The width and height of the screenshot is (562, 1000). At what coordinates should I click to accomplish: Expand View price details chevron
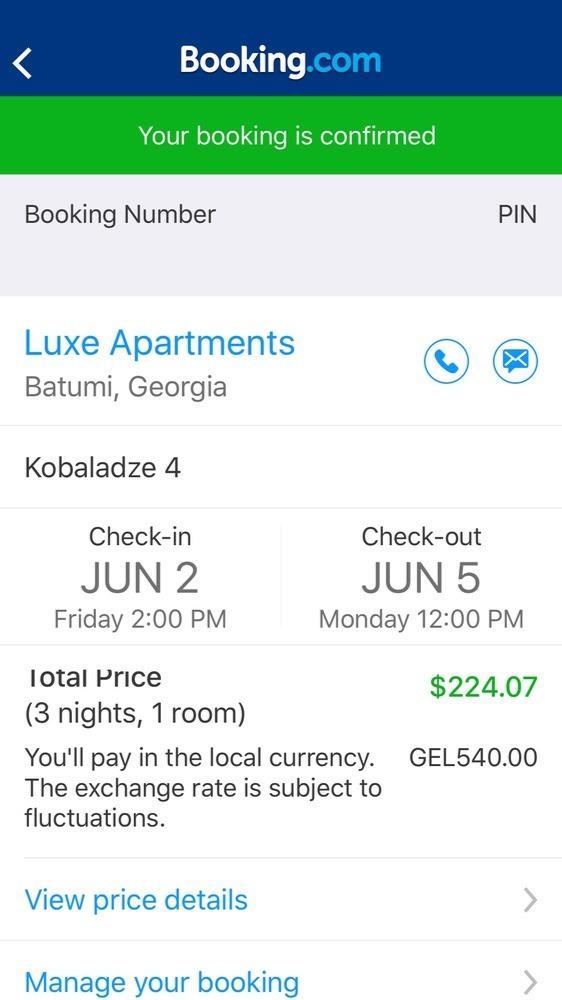click(x=530, y=901)
